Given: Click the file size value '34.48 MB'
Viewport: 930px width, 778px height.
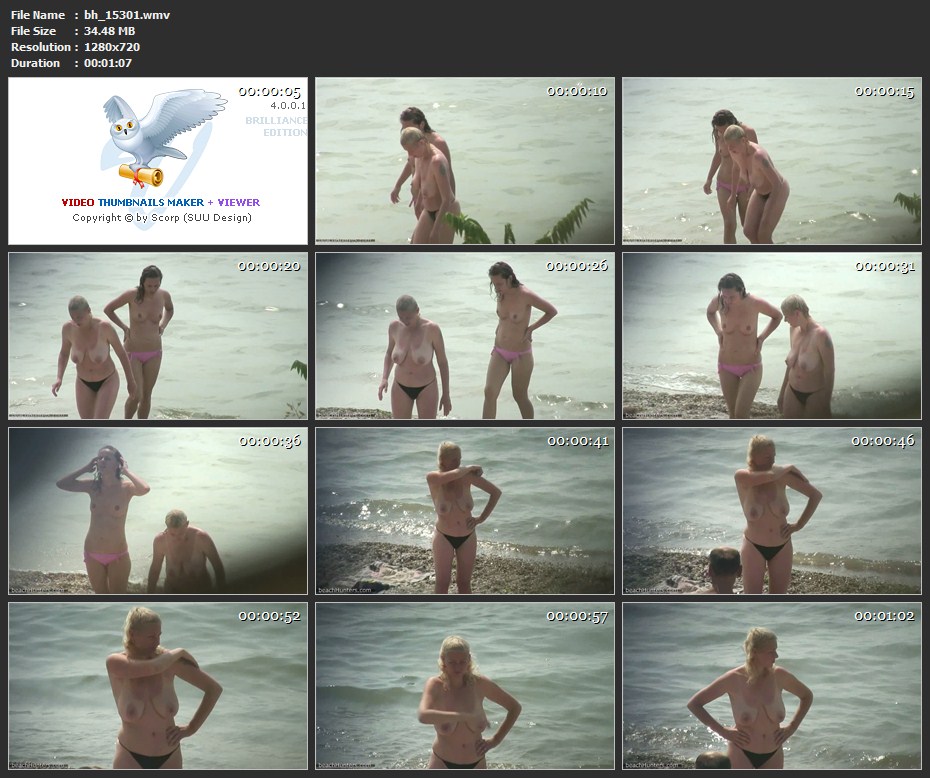Looking at the screenshot, I should point(110,31).
